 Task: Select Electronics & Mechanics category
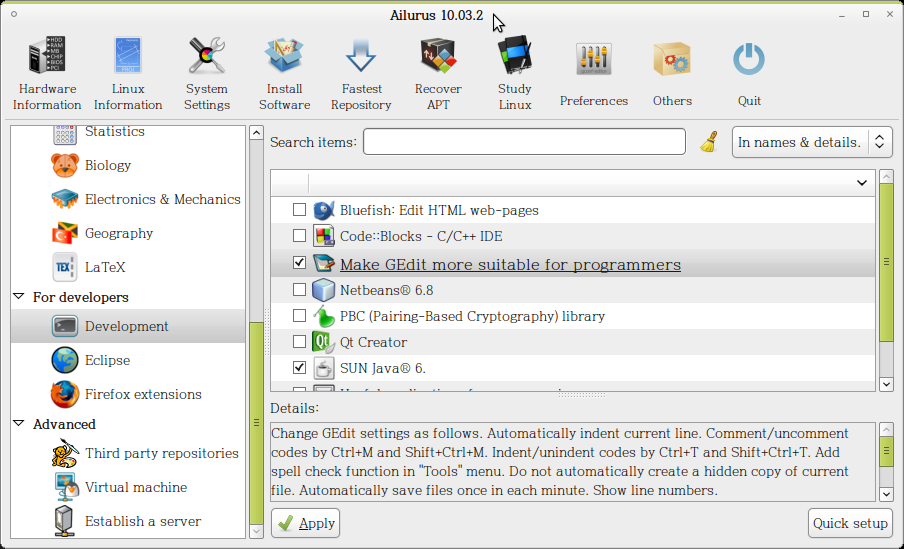click(128, 200)
